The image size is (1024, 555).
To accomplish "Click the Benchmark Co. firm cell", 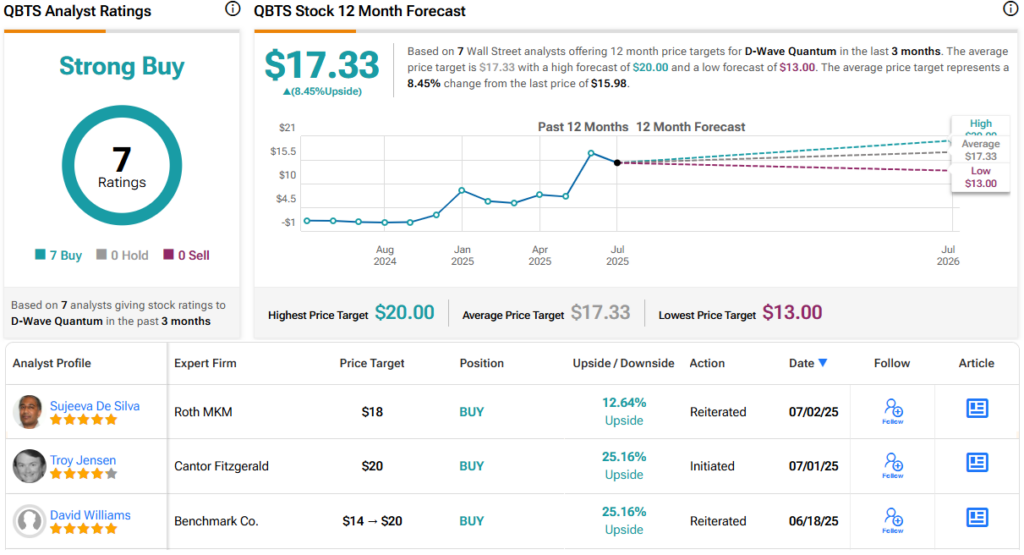I will (x=216, y=521).
